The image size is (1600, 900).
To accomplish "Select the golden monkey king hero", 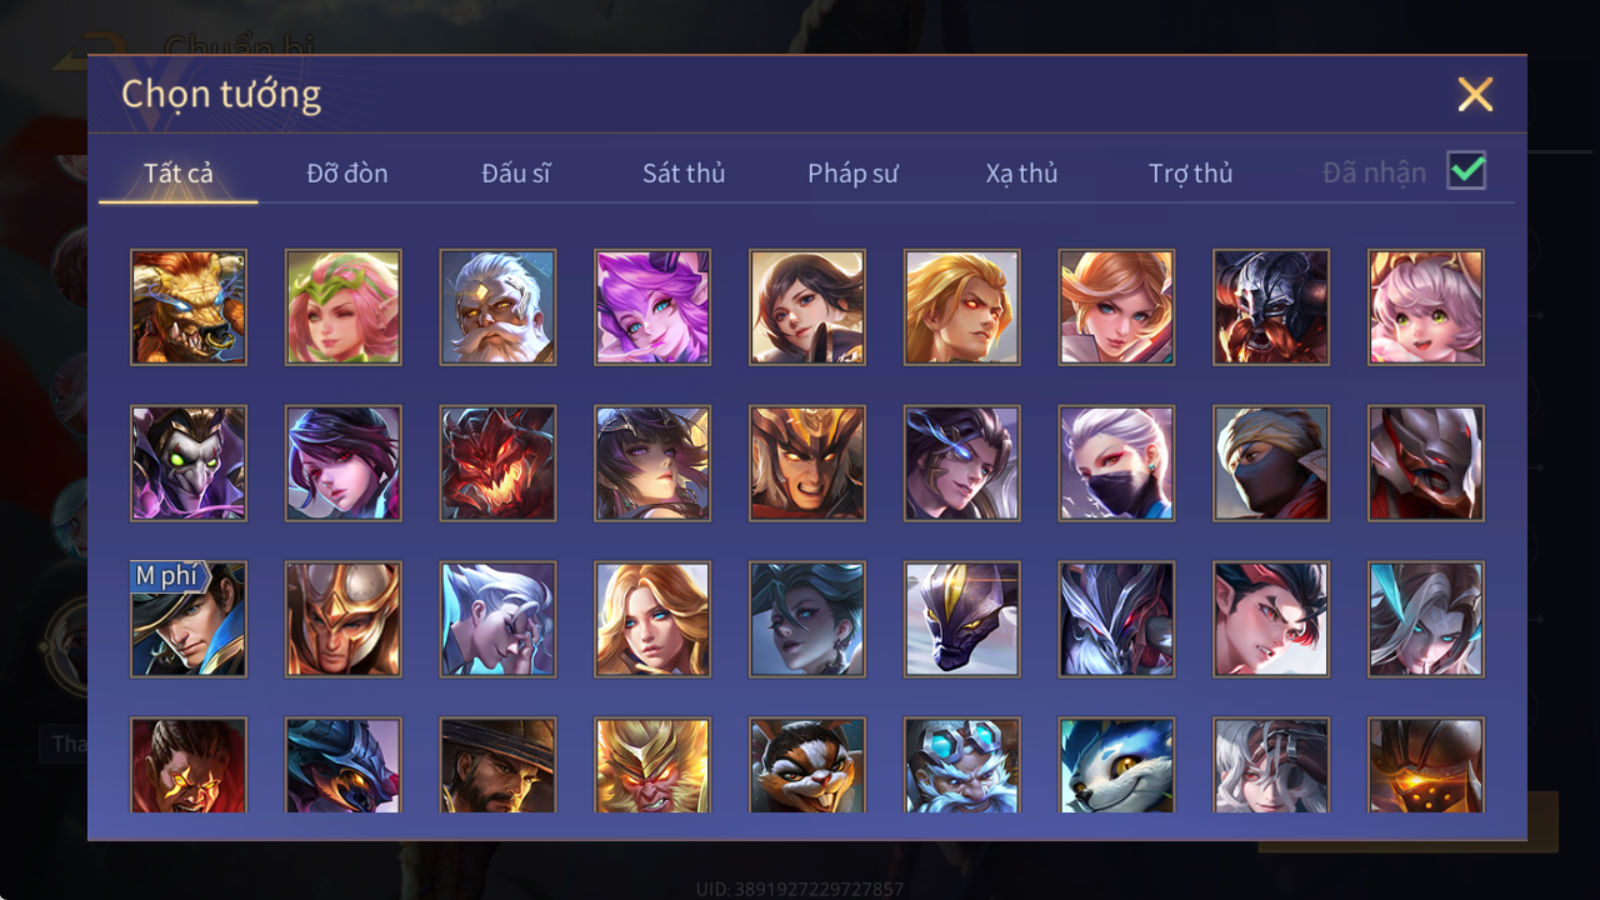I will 652,765.
